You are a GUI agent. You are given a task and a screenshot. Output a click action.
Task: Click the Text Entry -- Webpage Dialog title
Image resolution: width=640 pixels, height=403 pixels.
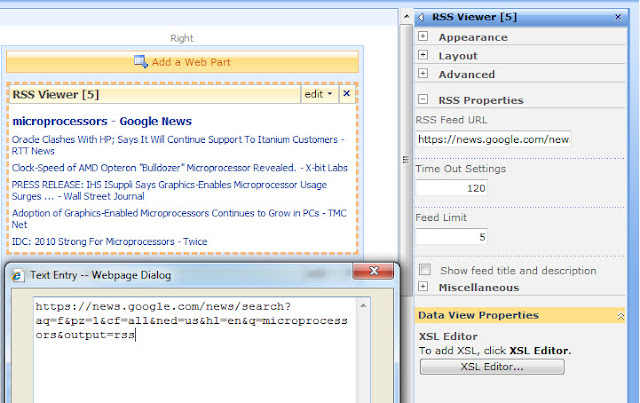(x=100, y=275)
